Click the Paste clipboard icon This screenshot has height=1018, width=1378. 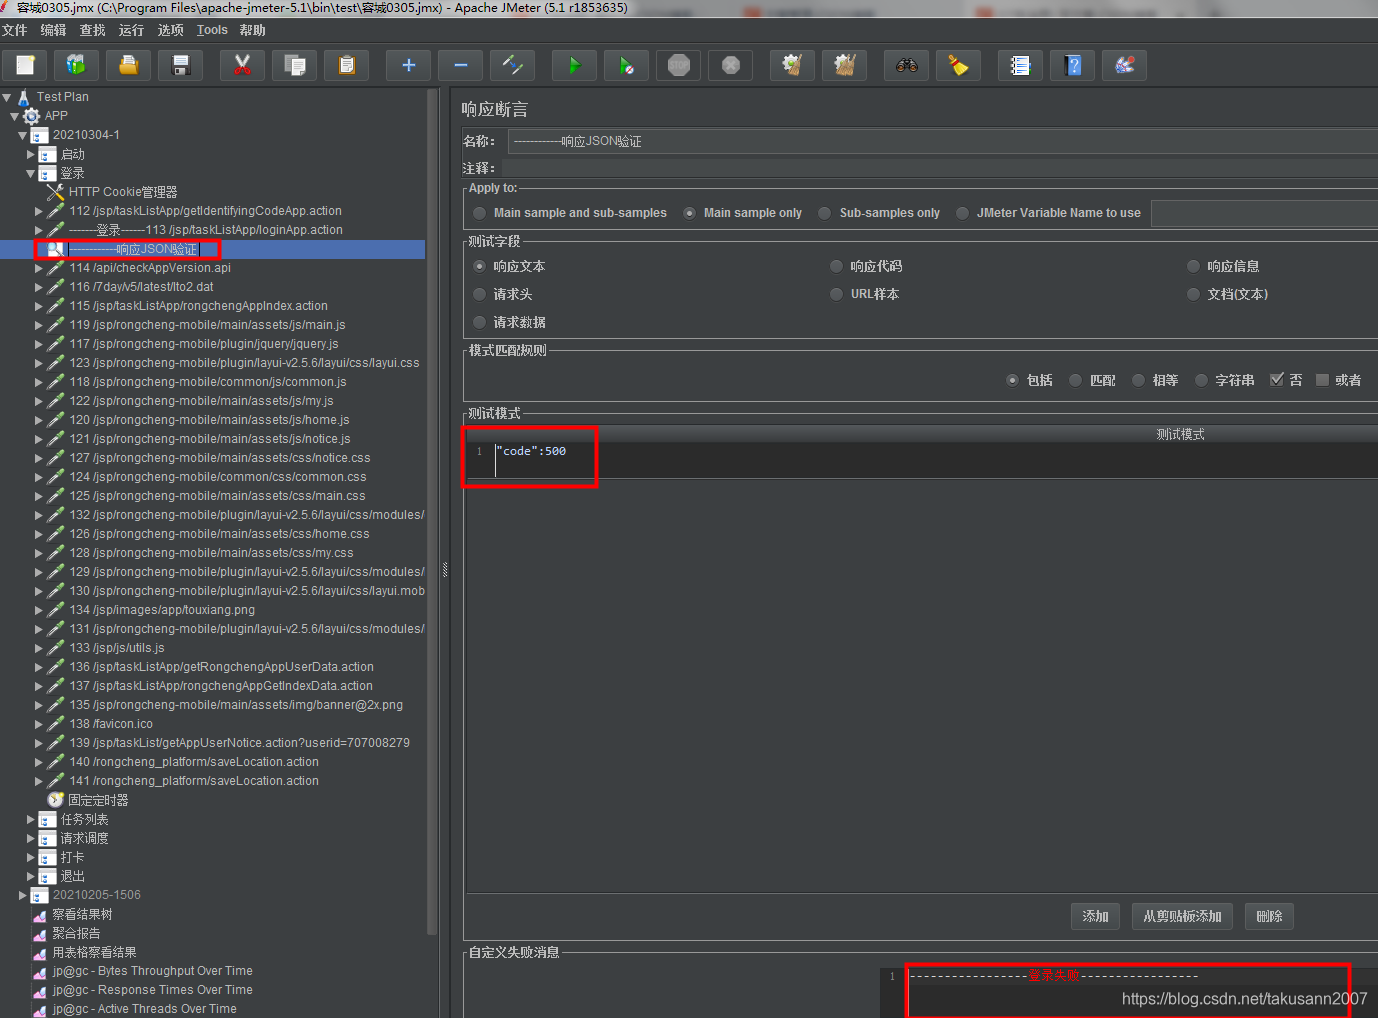point(346,65)
